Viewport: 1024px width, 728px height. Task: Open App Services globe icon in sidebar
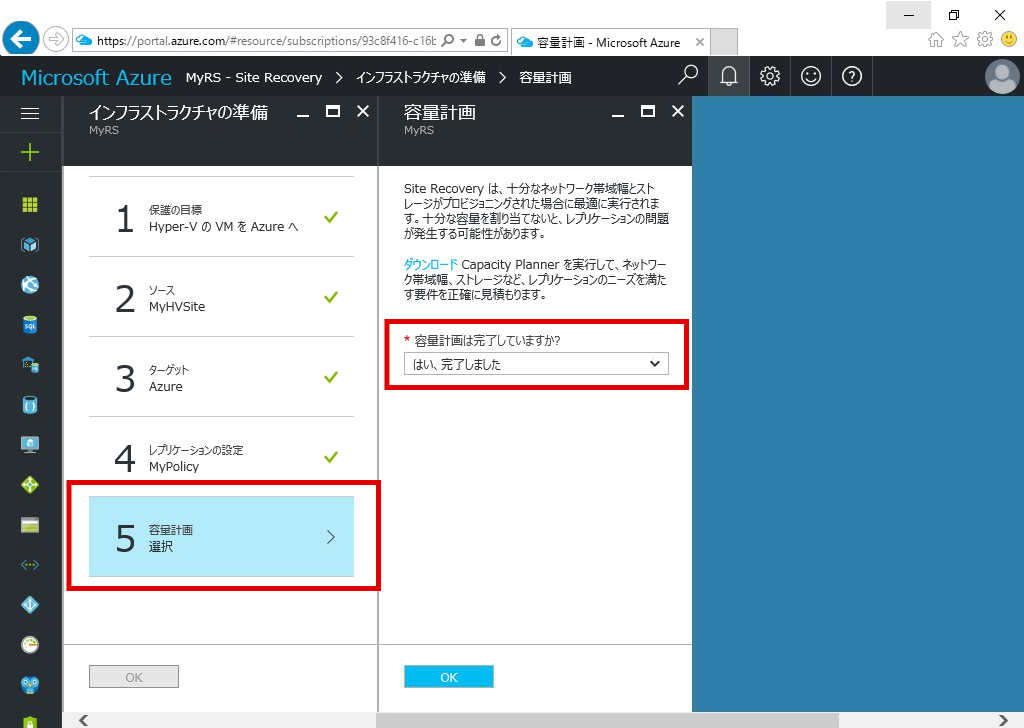[30, 285]
